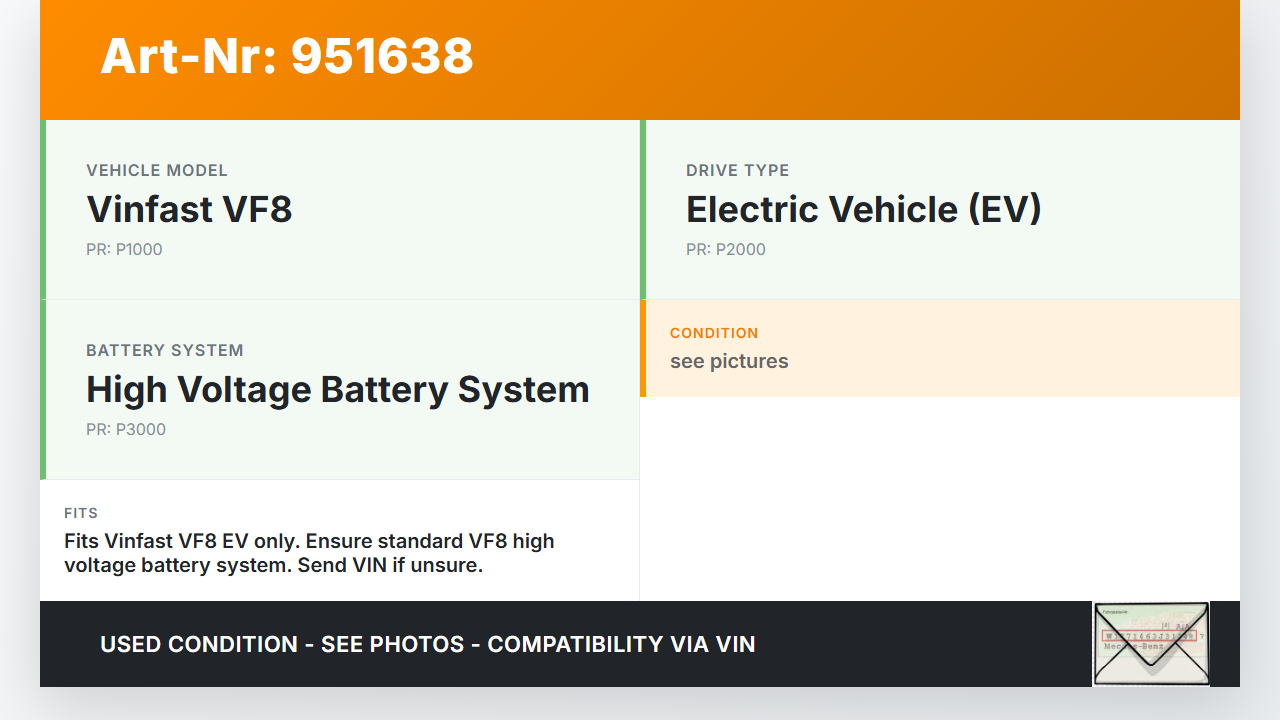Click the "Fits Vinfast VF8 EV only" compatibility note
This screenshot has width=1280, height=720.
pos(309,553)
